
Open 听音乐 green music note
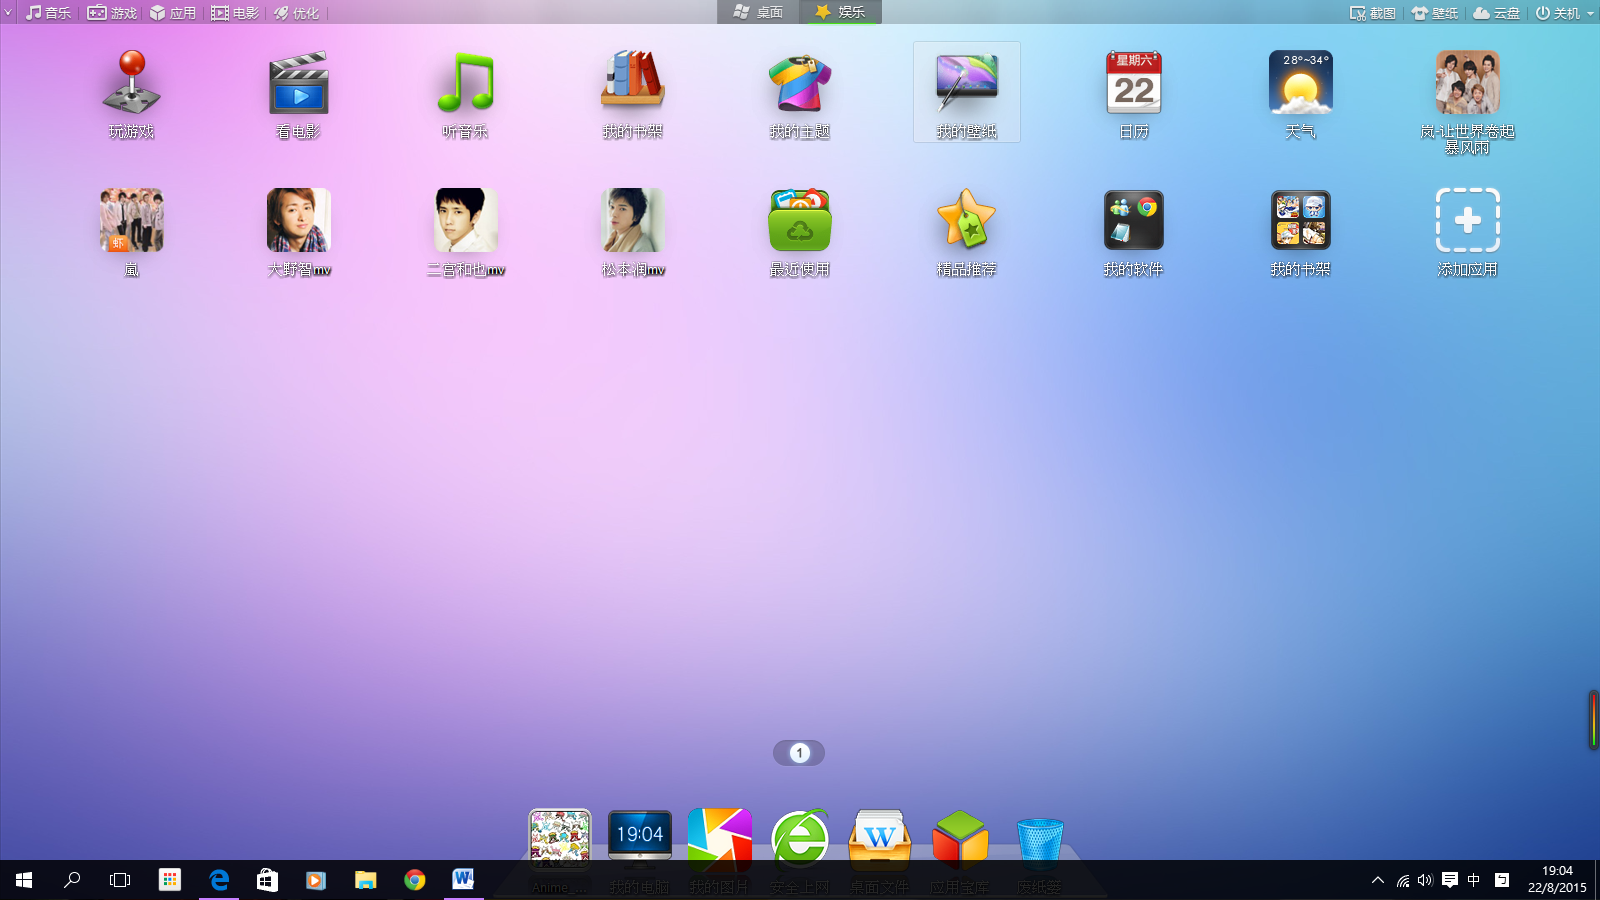[465, 83]
